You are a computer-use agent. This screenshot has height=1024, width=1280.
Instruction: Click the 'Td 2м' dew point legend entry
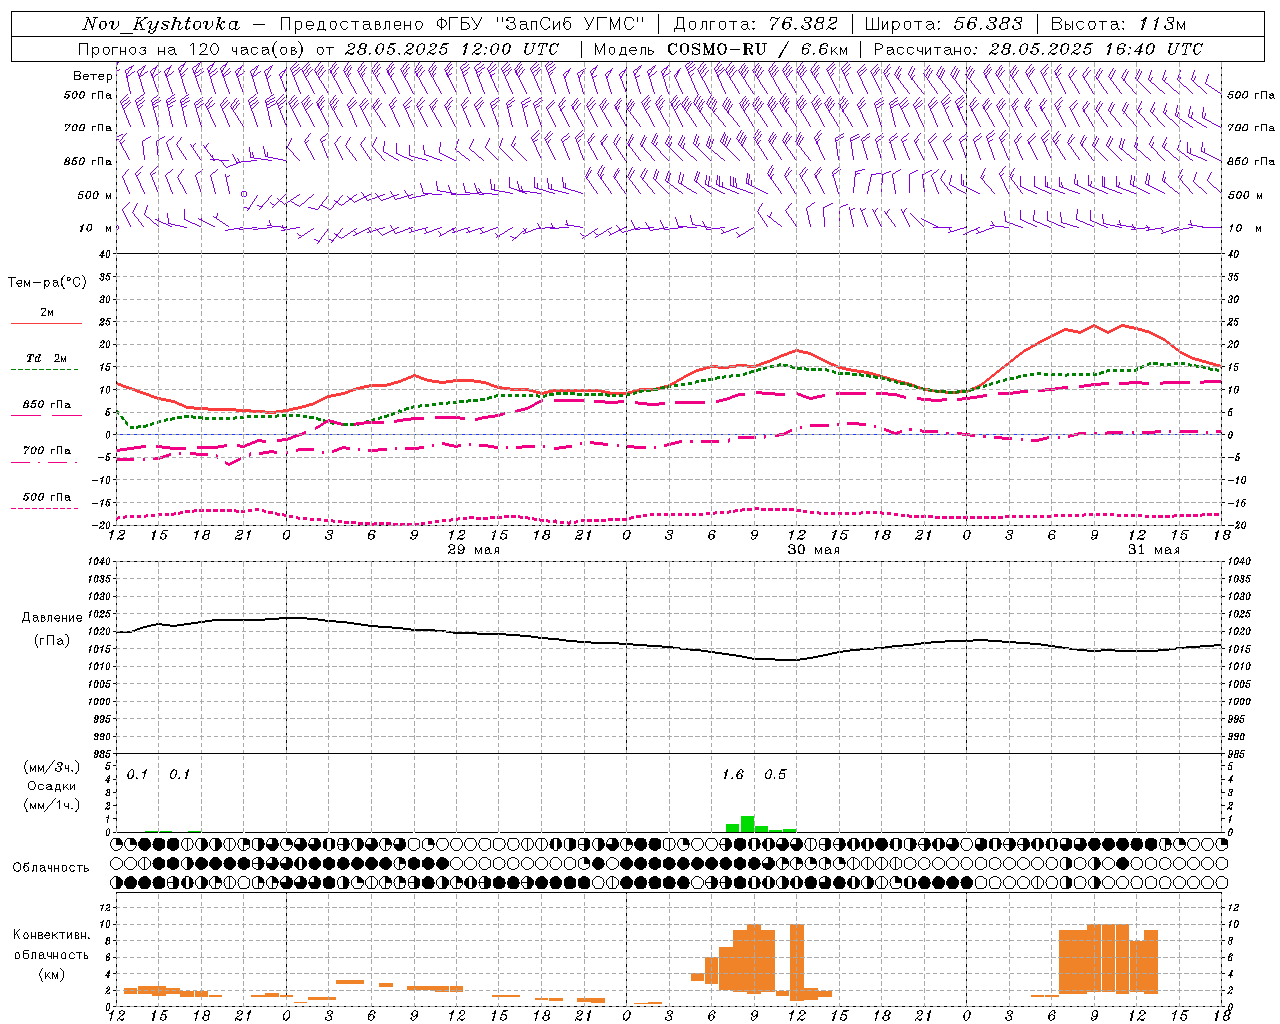pyautogui.click(x=46, y=358)
